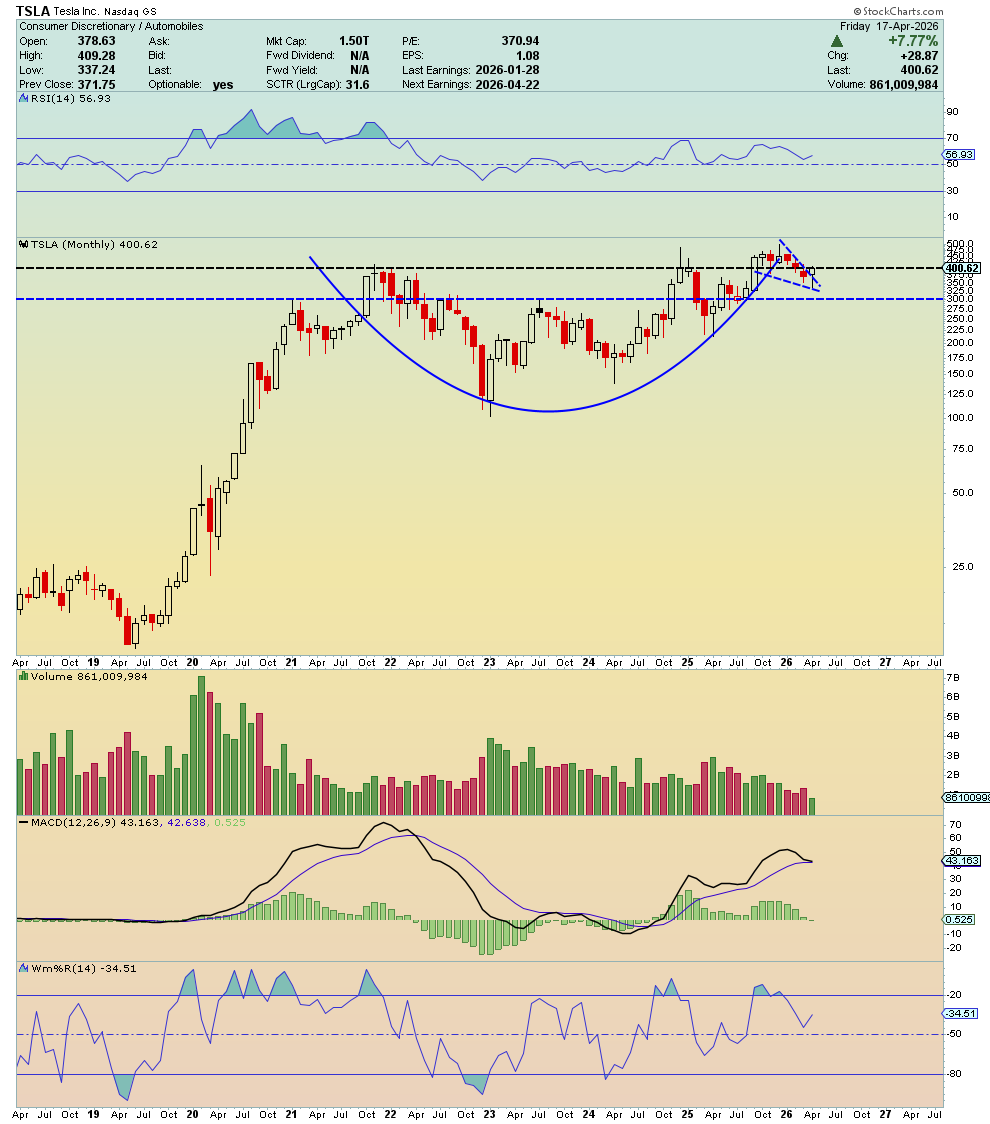Click the 90 level on RSI axis

[952, 112]
